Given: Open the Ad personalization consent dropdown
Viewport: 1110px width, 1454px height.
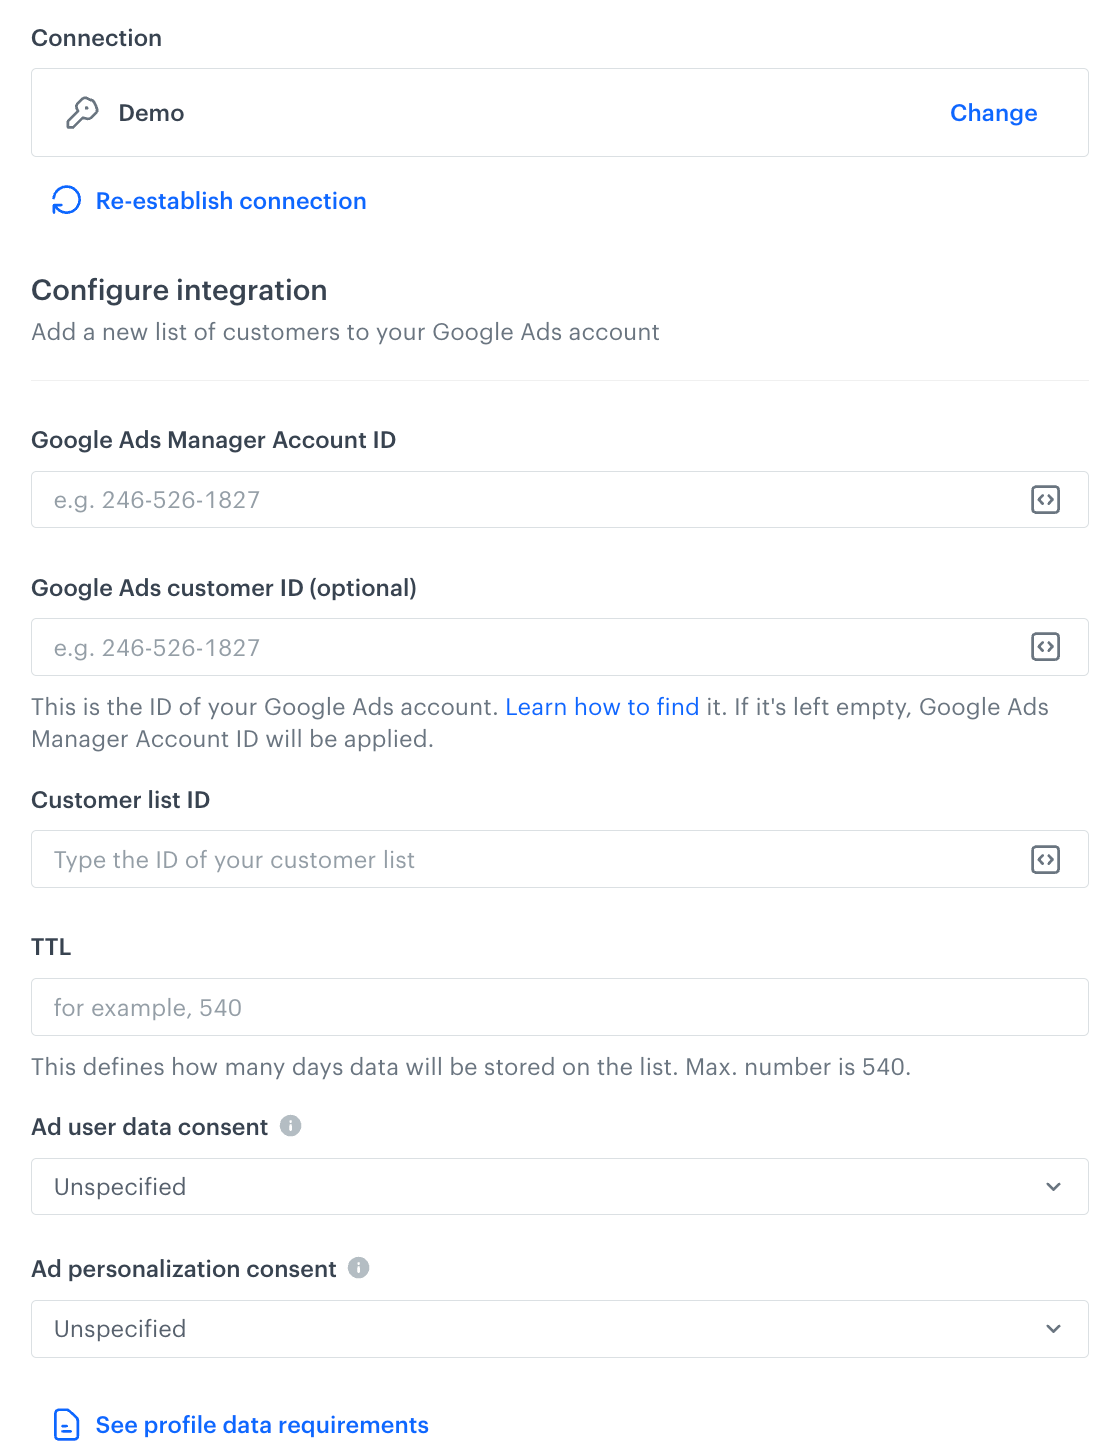Looking at the screenshot, I should pos(559,1328).
